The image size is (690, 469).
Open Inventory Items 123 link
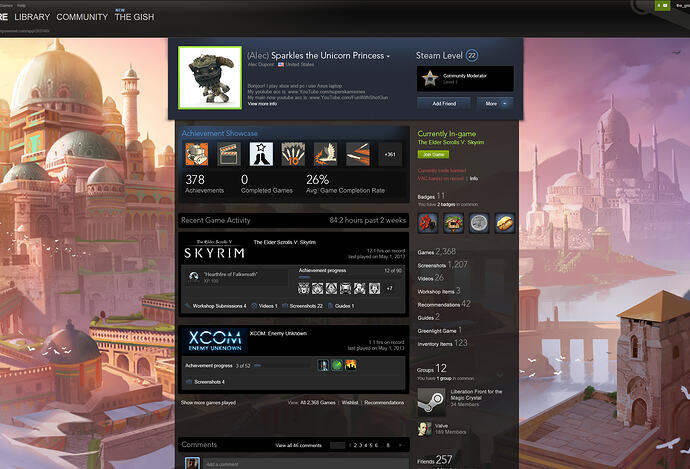tap(442, 343)
